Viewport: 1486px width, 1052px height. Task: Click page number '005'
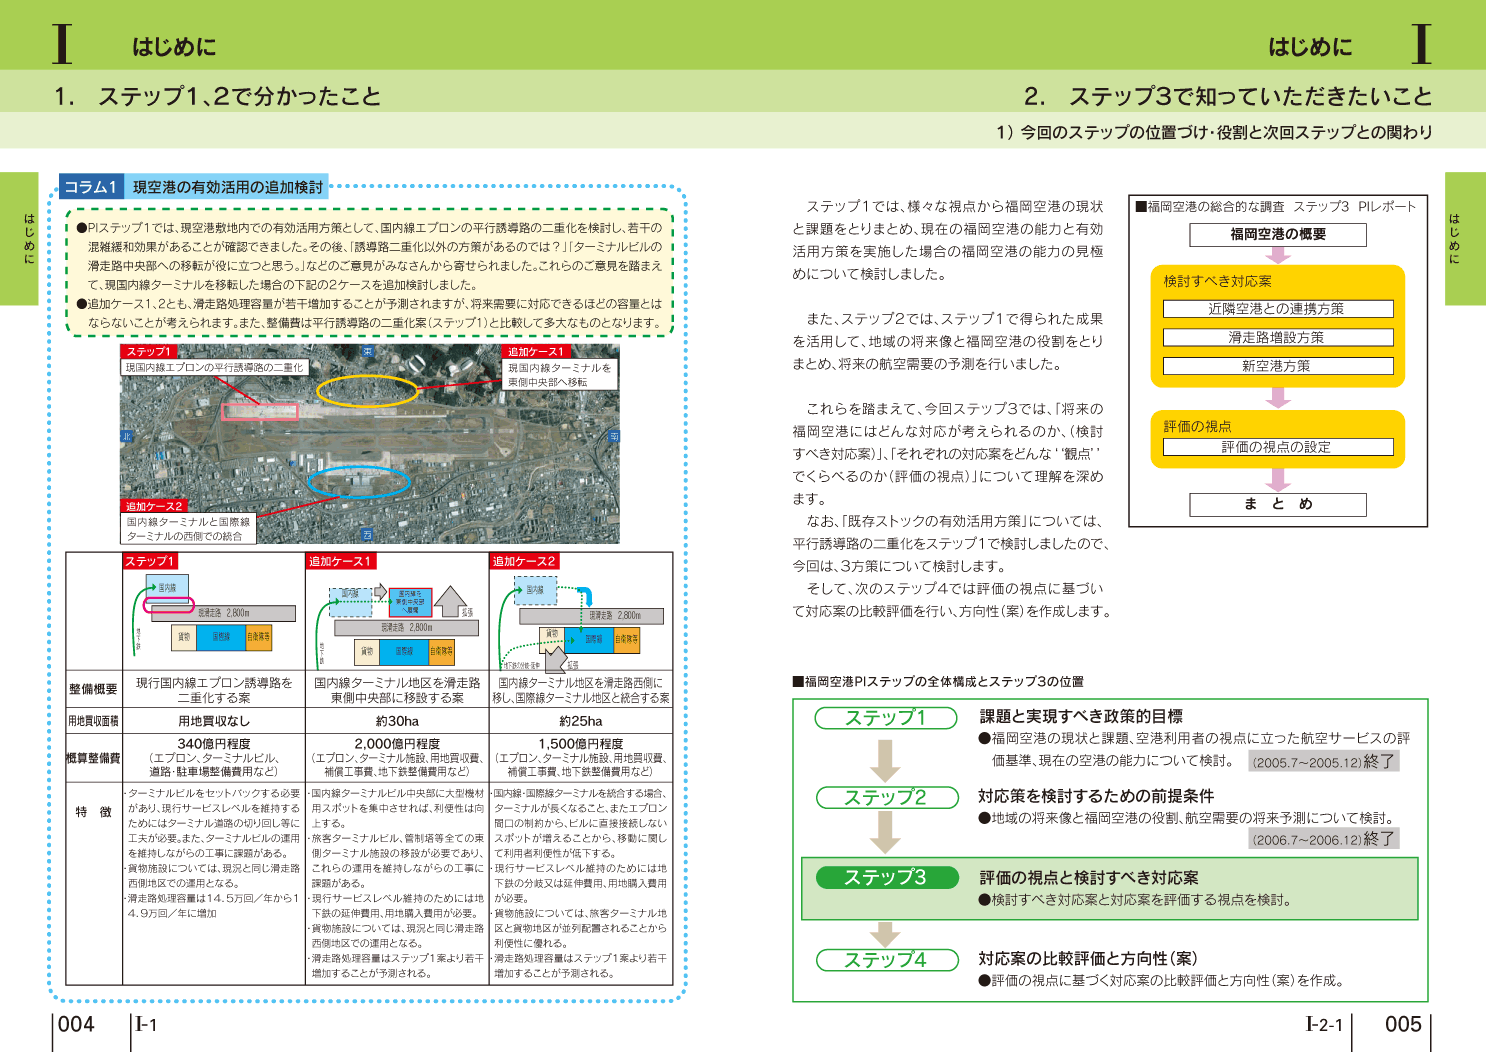tap(1403, 1024)
